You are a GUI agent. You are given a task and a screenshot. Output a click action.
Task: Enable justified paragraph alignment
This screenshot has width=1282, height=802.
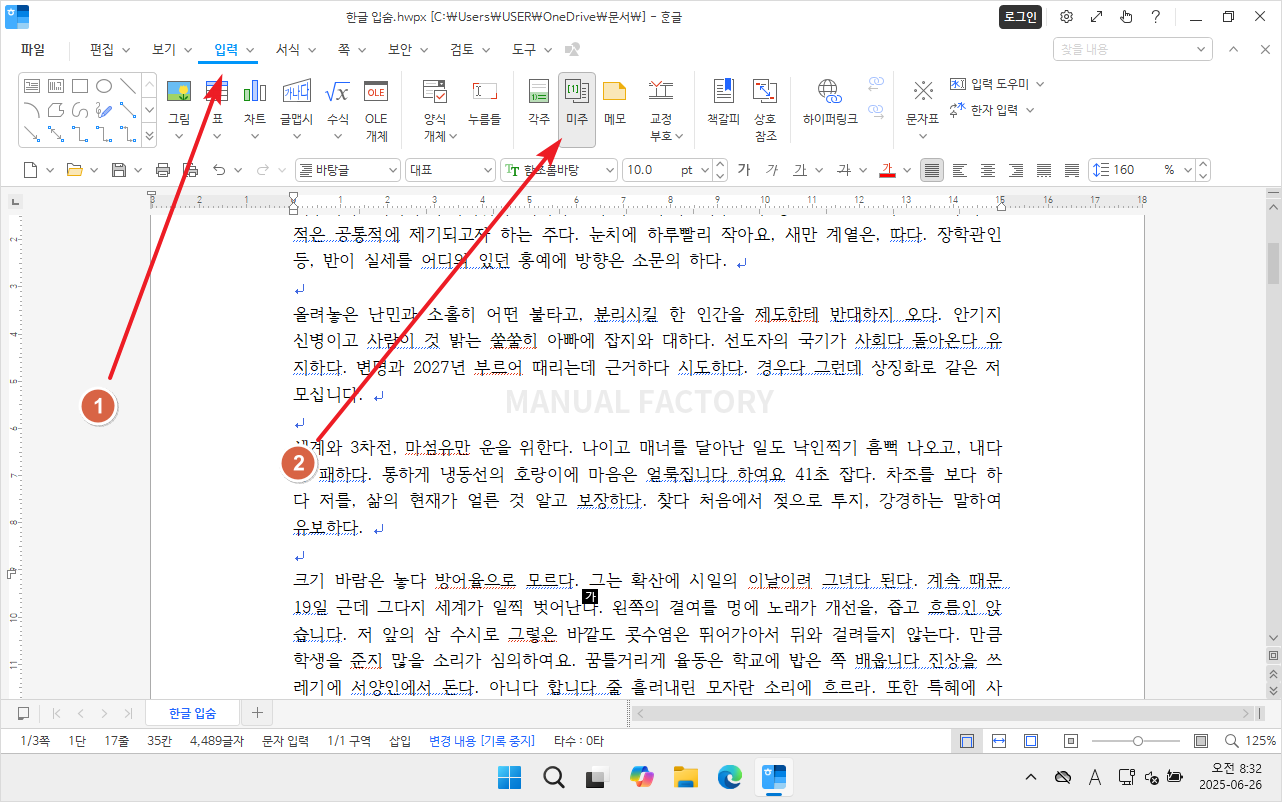coord(932,170)
